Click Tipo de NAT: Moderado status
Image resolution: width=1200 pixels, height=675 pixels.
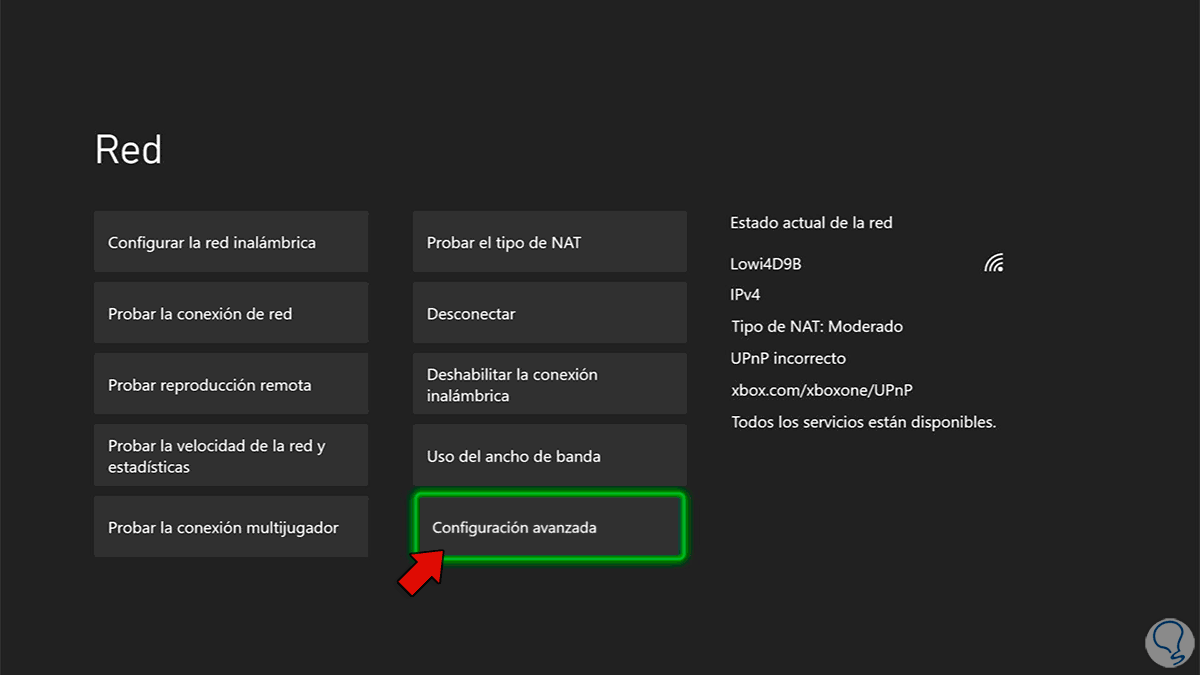(816, 326)
